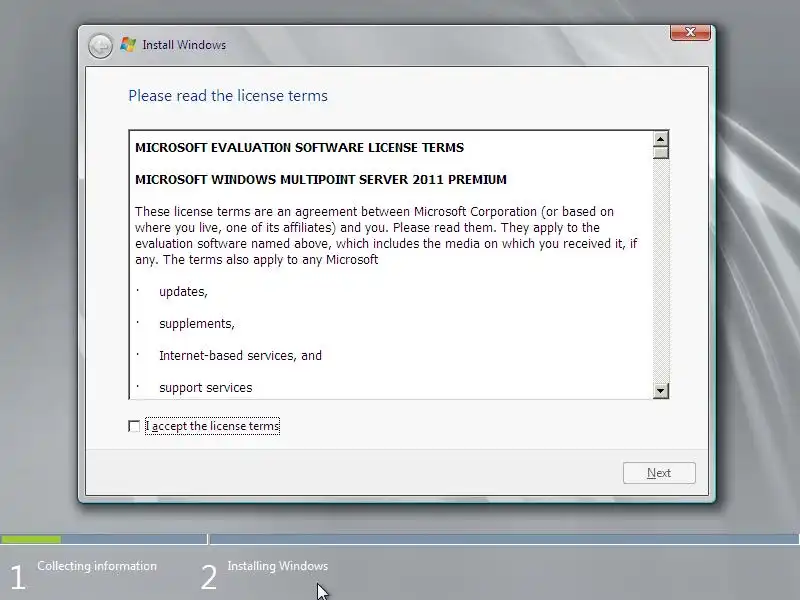800x600 pixels.
Task: Click the empty scrollbar track below the thumb
Action: point(661,271)
